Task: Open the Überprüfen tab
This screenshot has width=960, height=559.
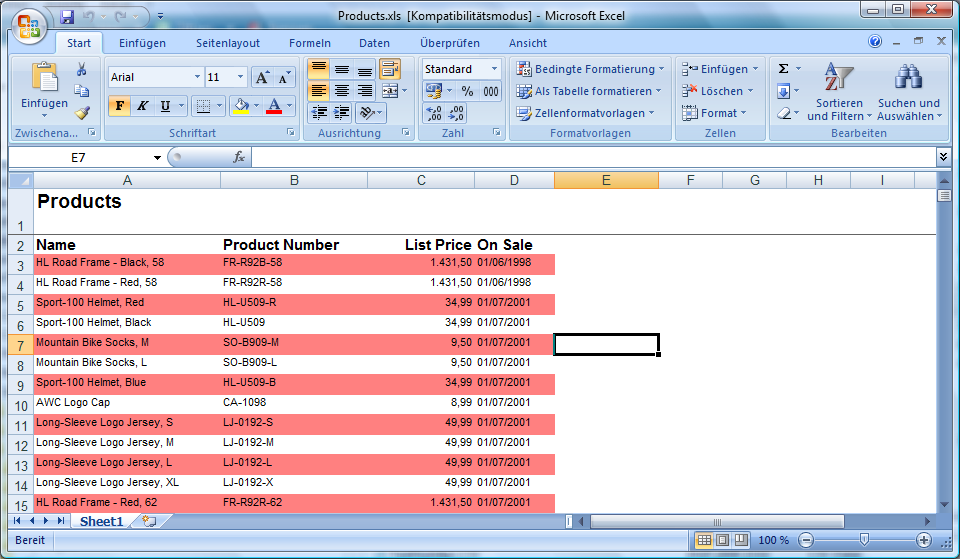Action: [449, 43]
